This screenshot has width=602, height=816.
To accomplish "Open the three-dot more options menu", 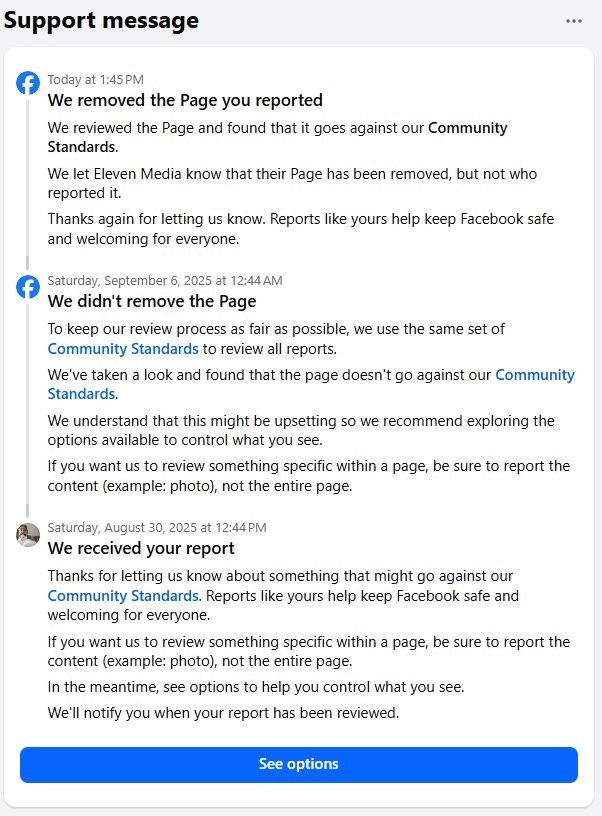I will pyautogui.click(x=573, y=21).
